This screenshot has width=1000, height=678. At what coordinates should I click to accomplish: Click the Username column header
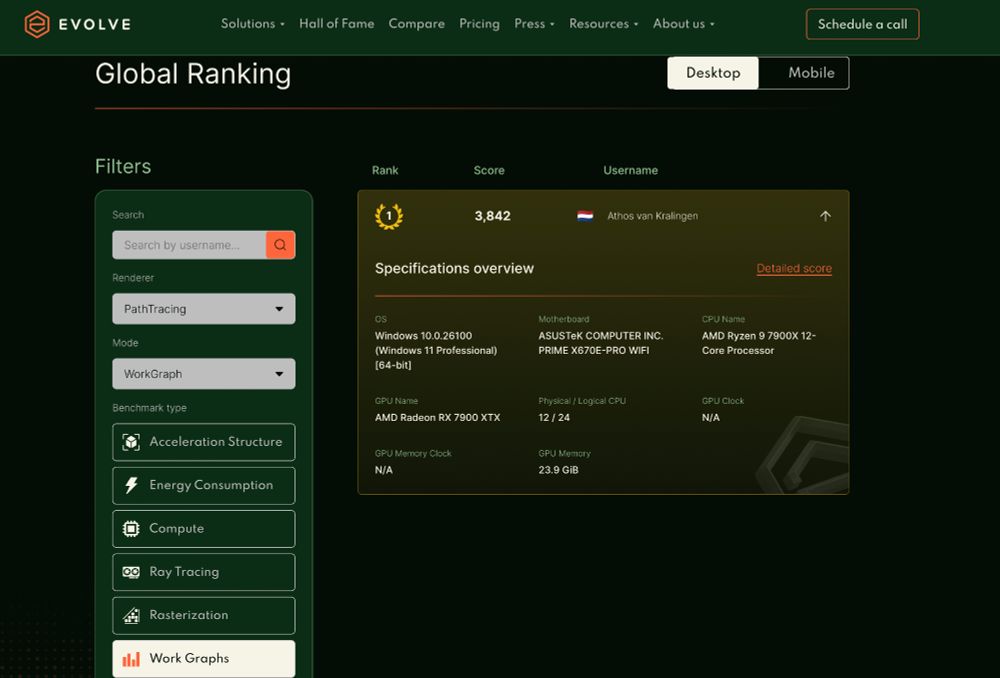[x=631, y=170]
